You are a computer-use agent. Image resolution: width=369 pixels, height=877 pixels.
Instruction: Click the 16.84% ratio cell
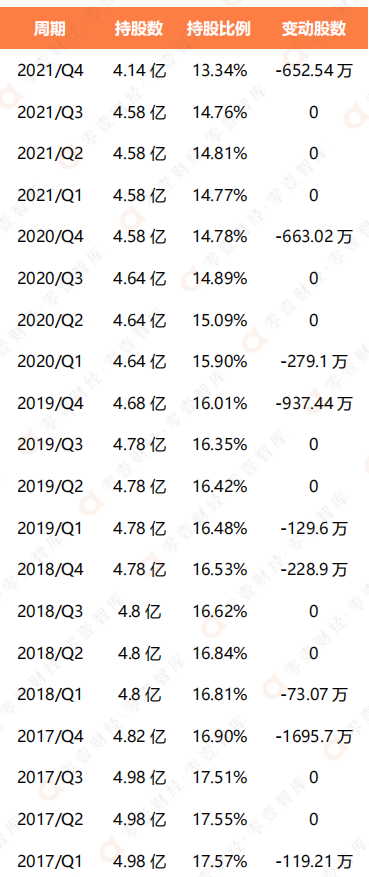(x=220, y=653)
